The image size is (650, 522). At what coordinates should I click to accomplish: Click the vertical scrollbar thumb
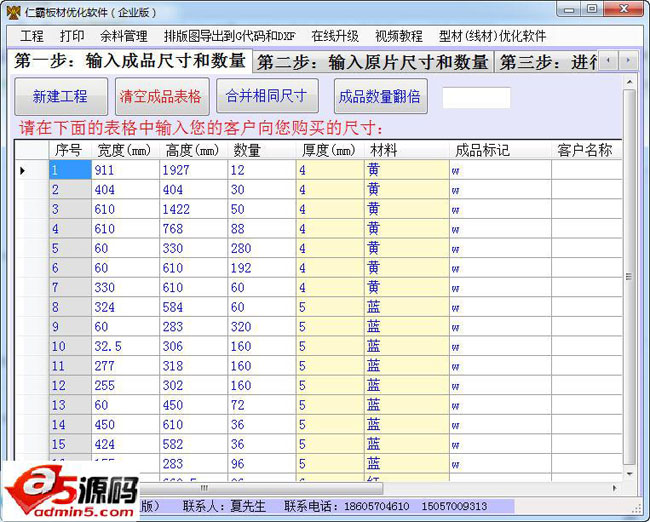click(x=629, y=277)
